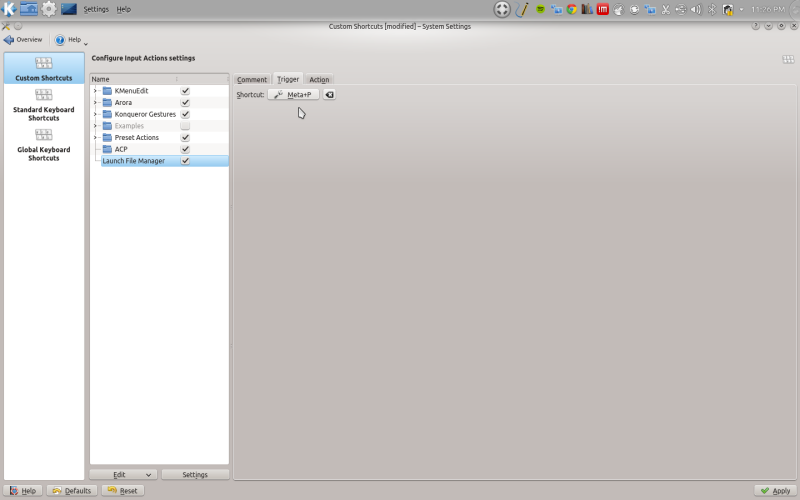Viewport: 800px width, 500px height.
Task: Expand the Konqueror Gestures group
Action: point(95,114)
